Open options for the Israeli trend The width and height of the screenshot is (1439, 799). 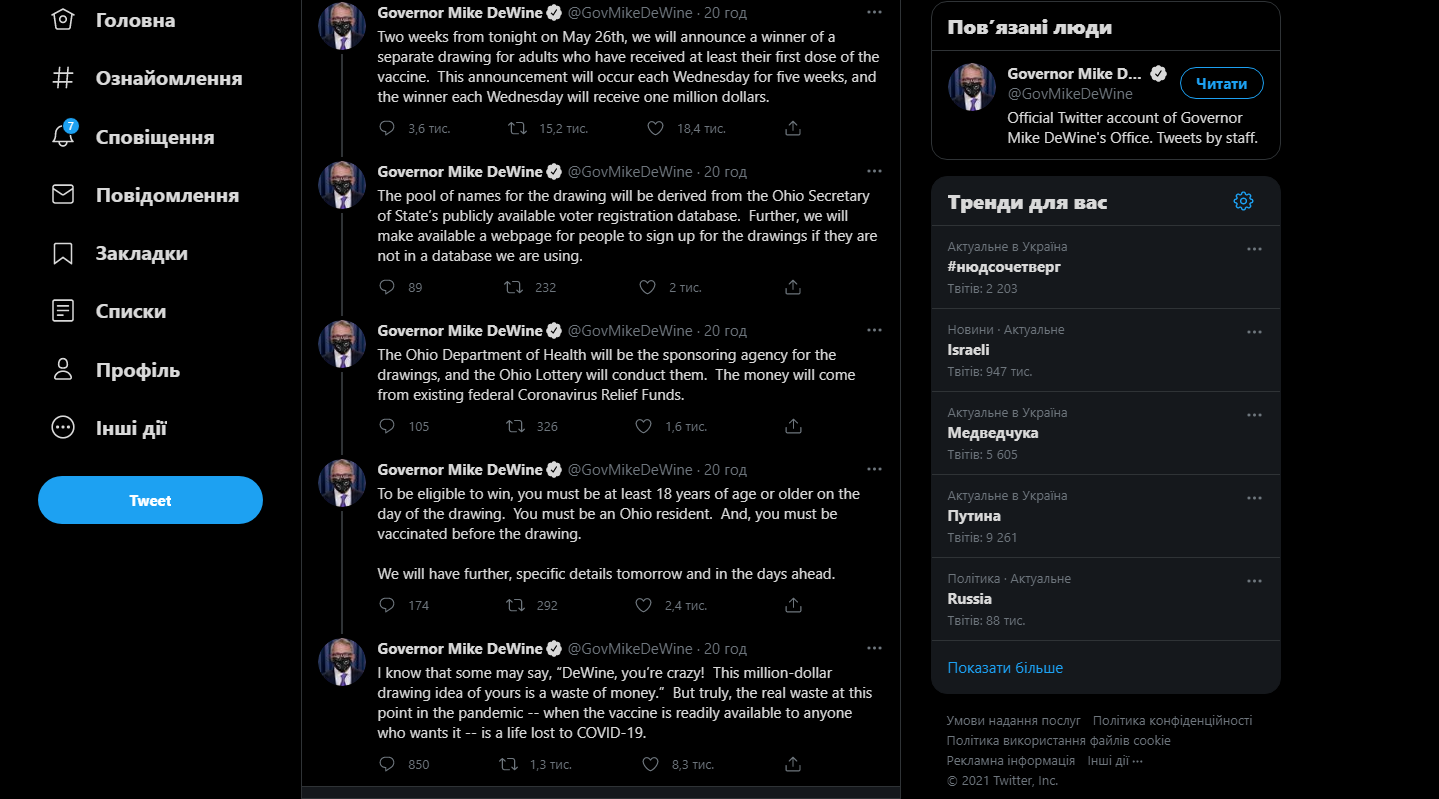click(1254, 331)
